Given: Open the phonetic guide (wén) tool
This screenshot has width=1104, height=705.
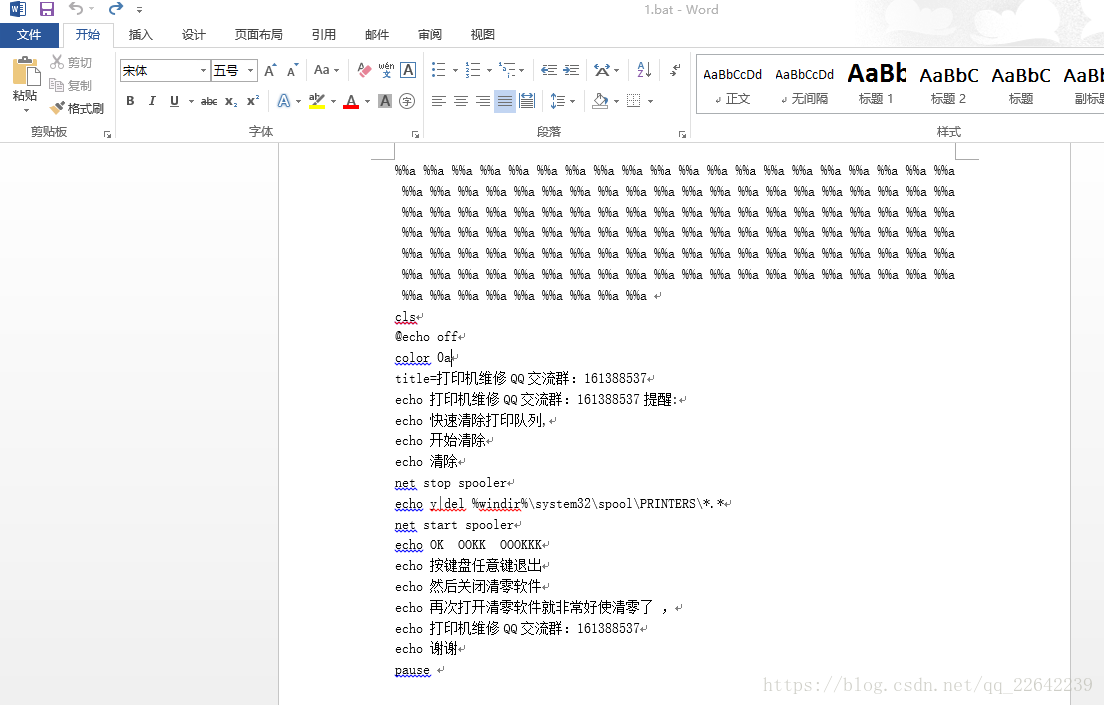Looking at the screenshot, I should coord(387,70).
